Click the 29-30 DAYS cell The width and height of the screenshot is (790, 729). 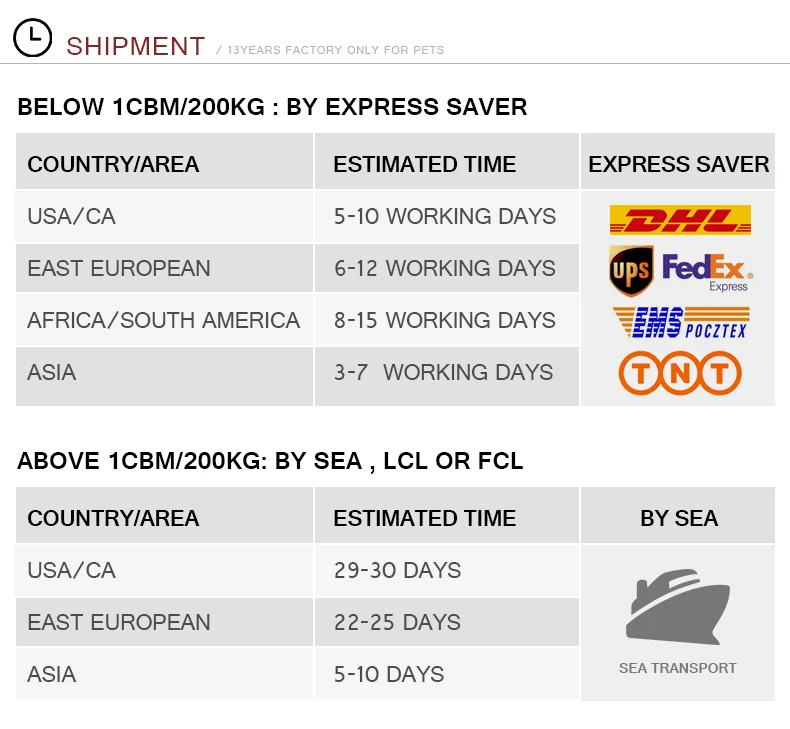(397, 570)
